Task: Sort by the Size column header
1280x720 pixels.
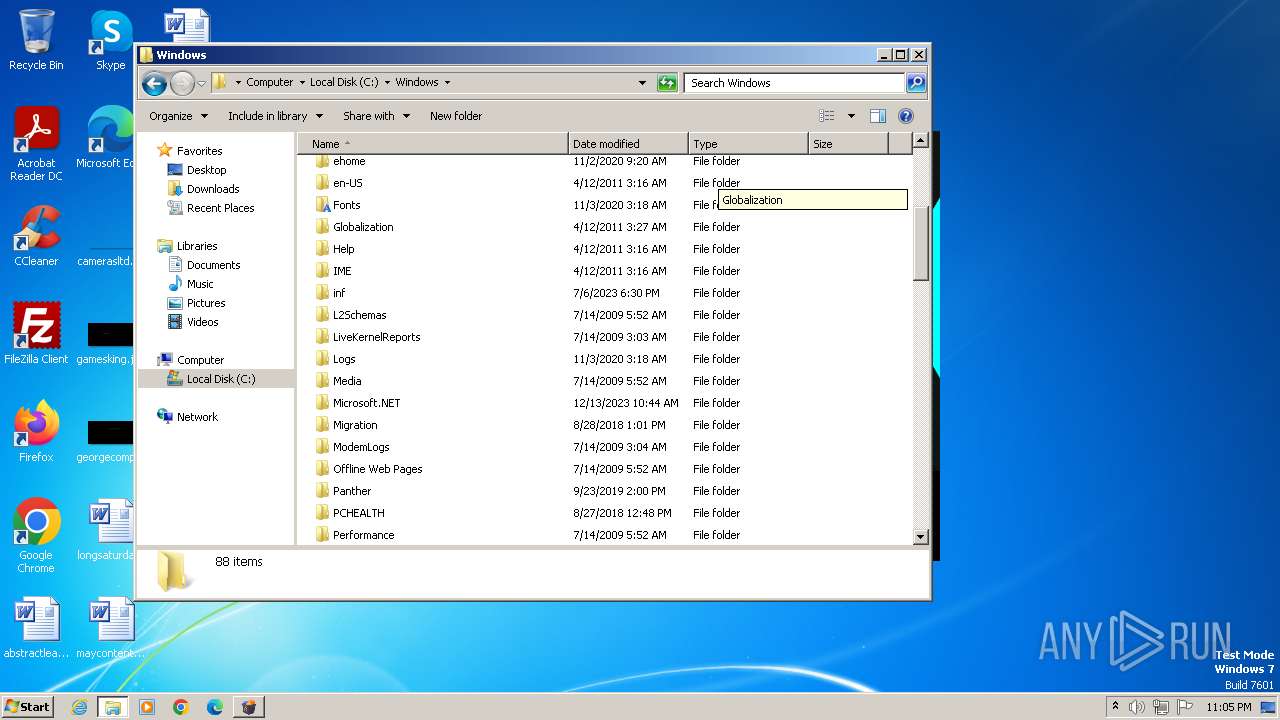Action: point(848,144)
